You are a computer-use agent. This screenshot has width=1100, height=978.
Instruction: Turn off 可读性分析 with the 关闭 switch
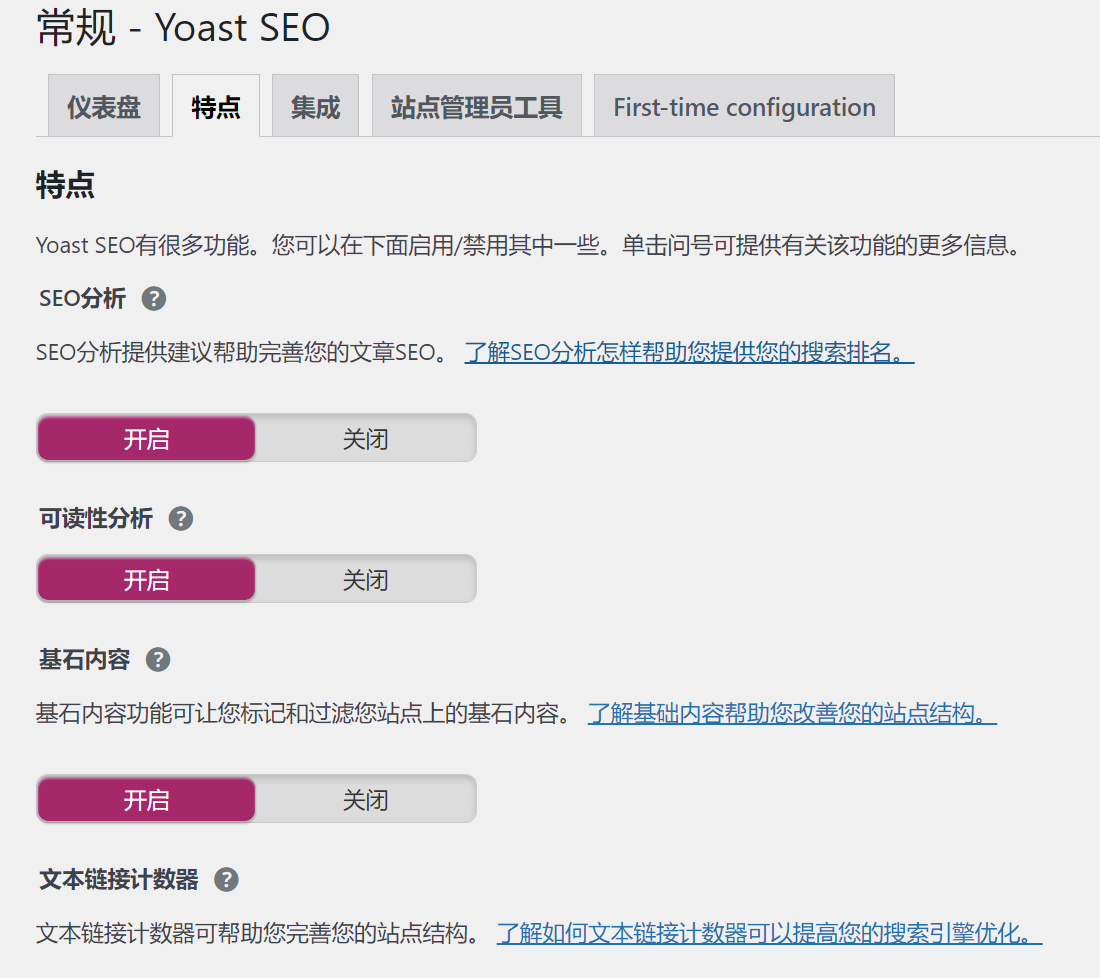coord(365,578)
